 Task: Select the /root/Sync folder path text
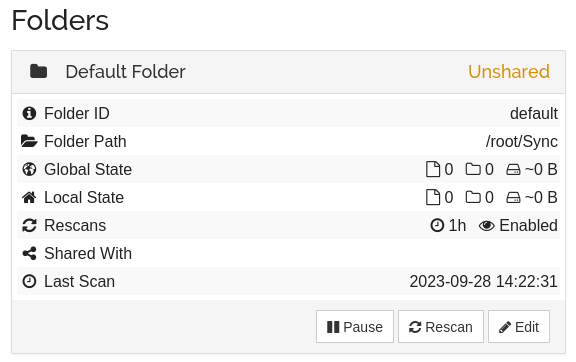pos(522,141)
